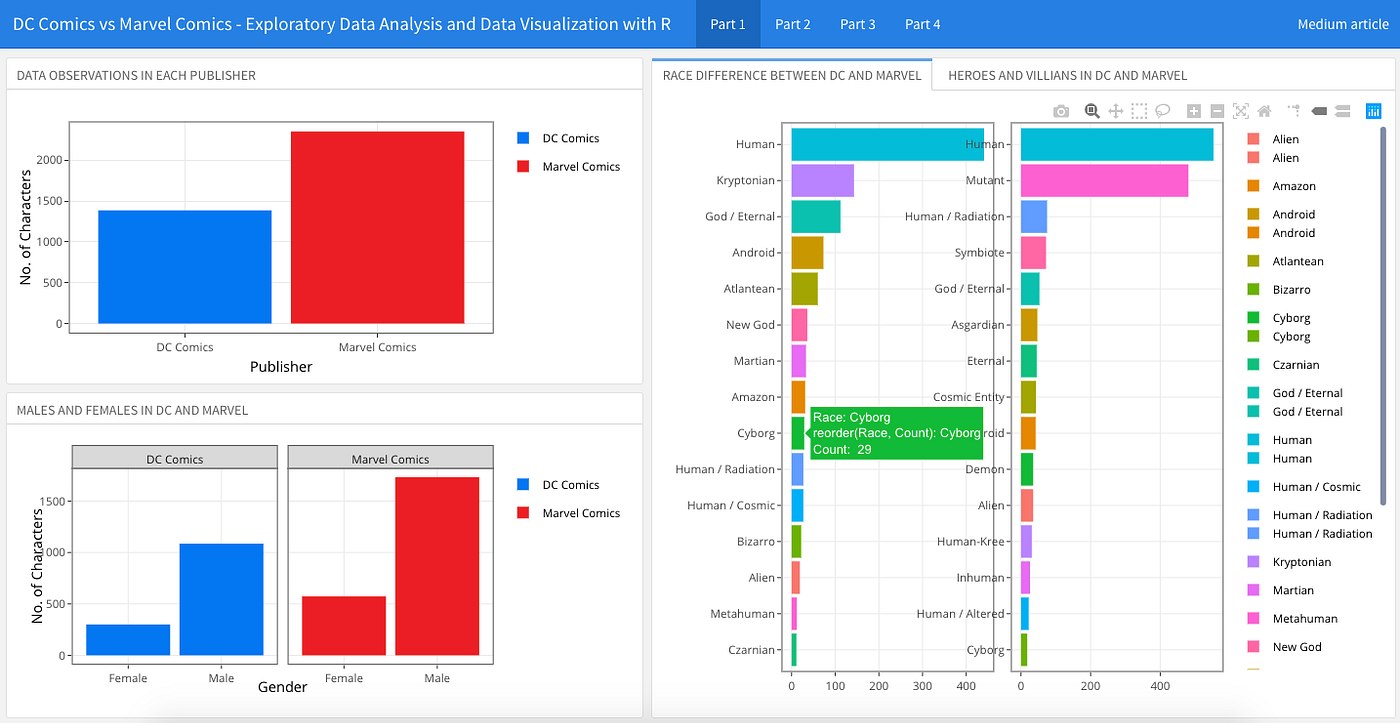Download plot as PNG camera icon
Image resolution: width=1400 pixels, height=723 pixels.
coord(1061,111)
